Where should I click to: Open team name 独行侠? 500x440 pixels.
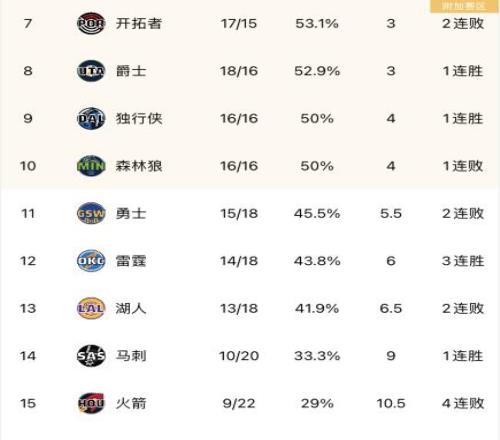(139, 118)
